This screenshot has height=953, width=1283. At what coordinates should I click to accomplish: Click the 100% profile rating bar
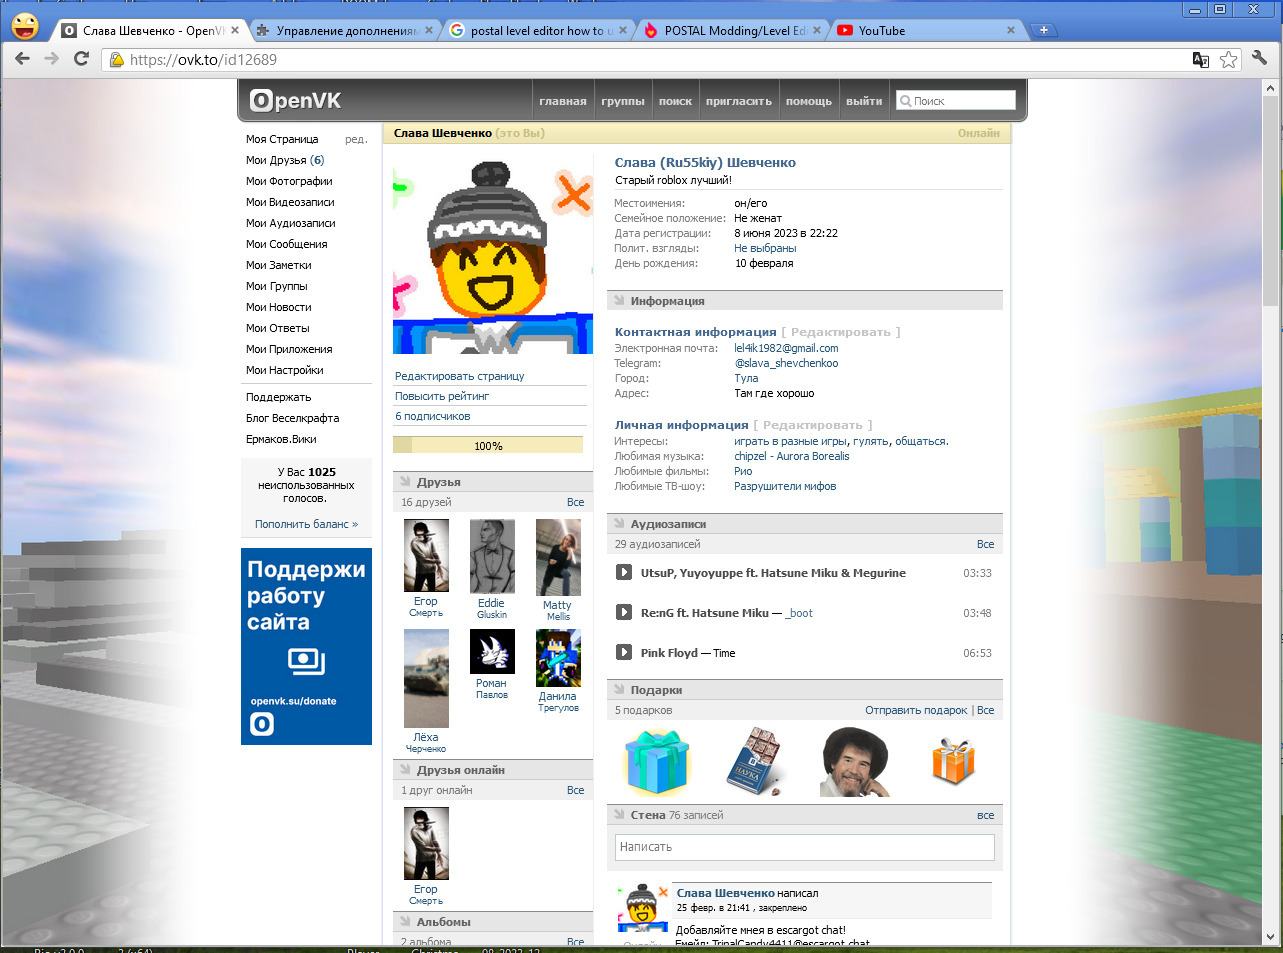488,445
